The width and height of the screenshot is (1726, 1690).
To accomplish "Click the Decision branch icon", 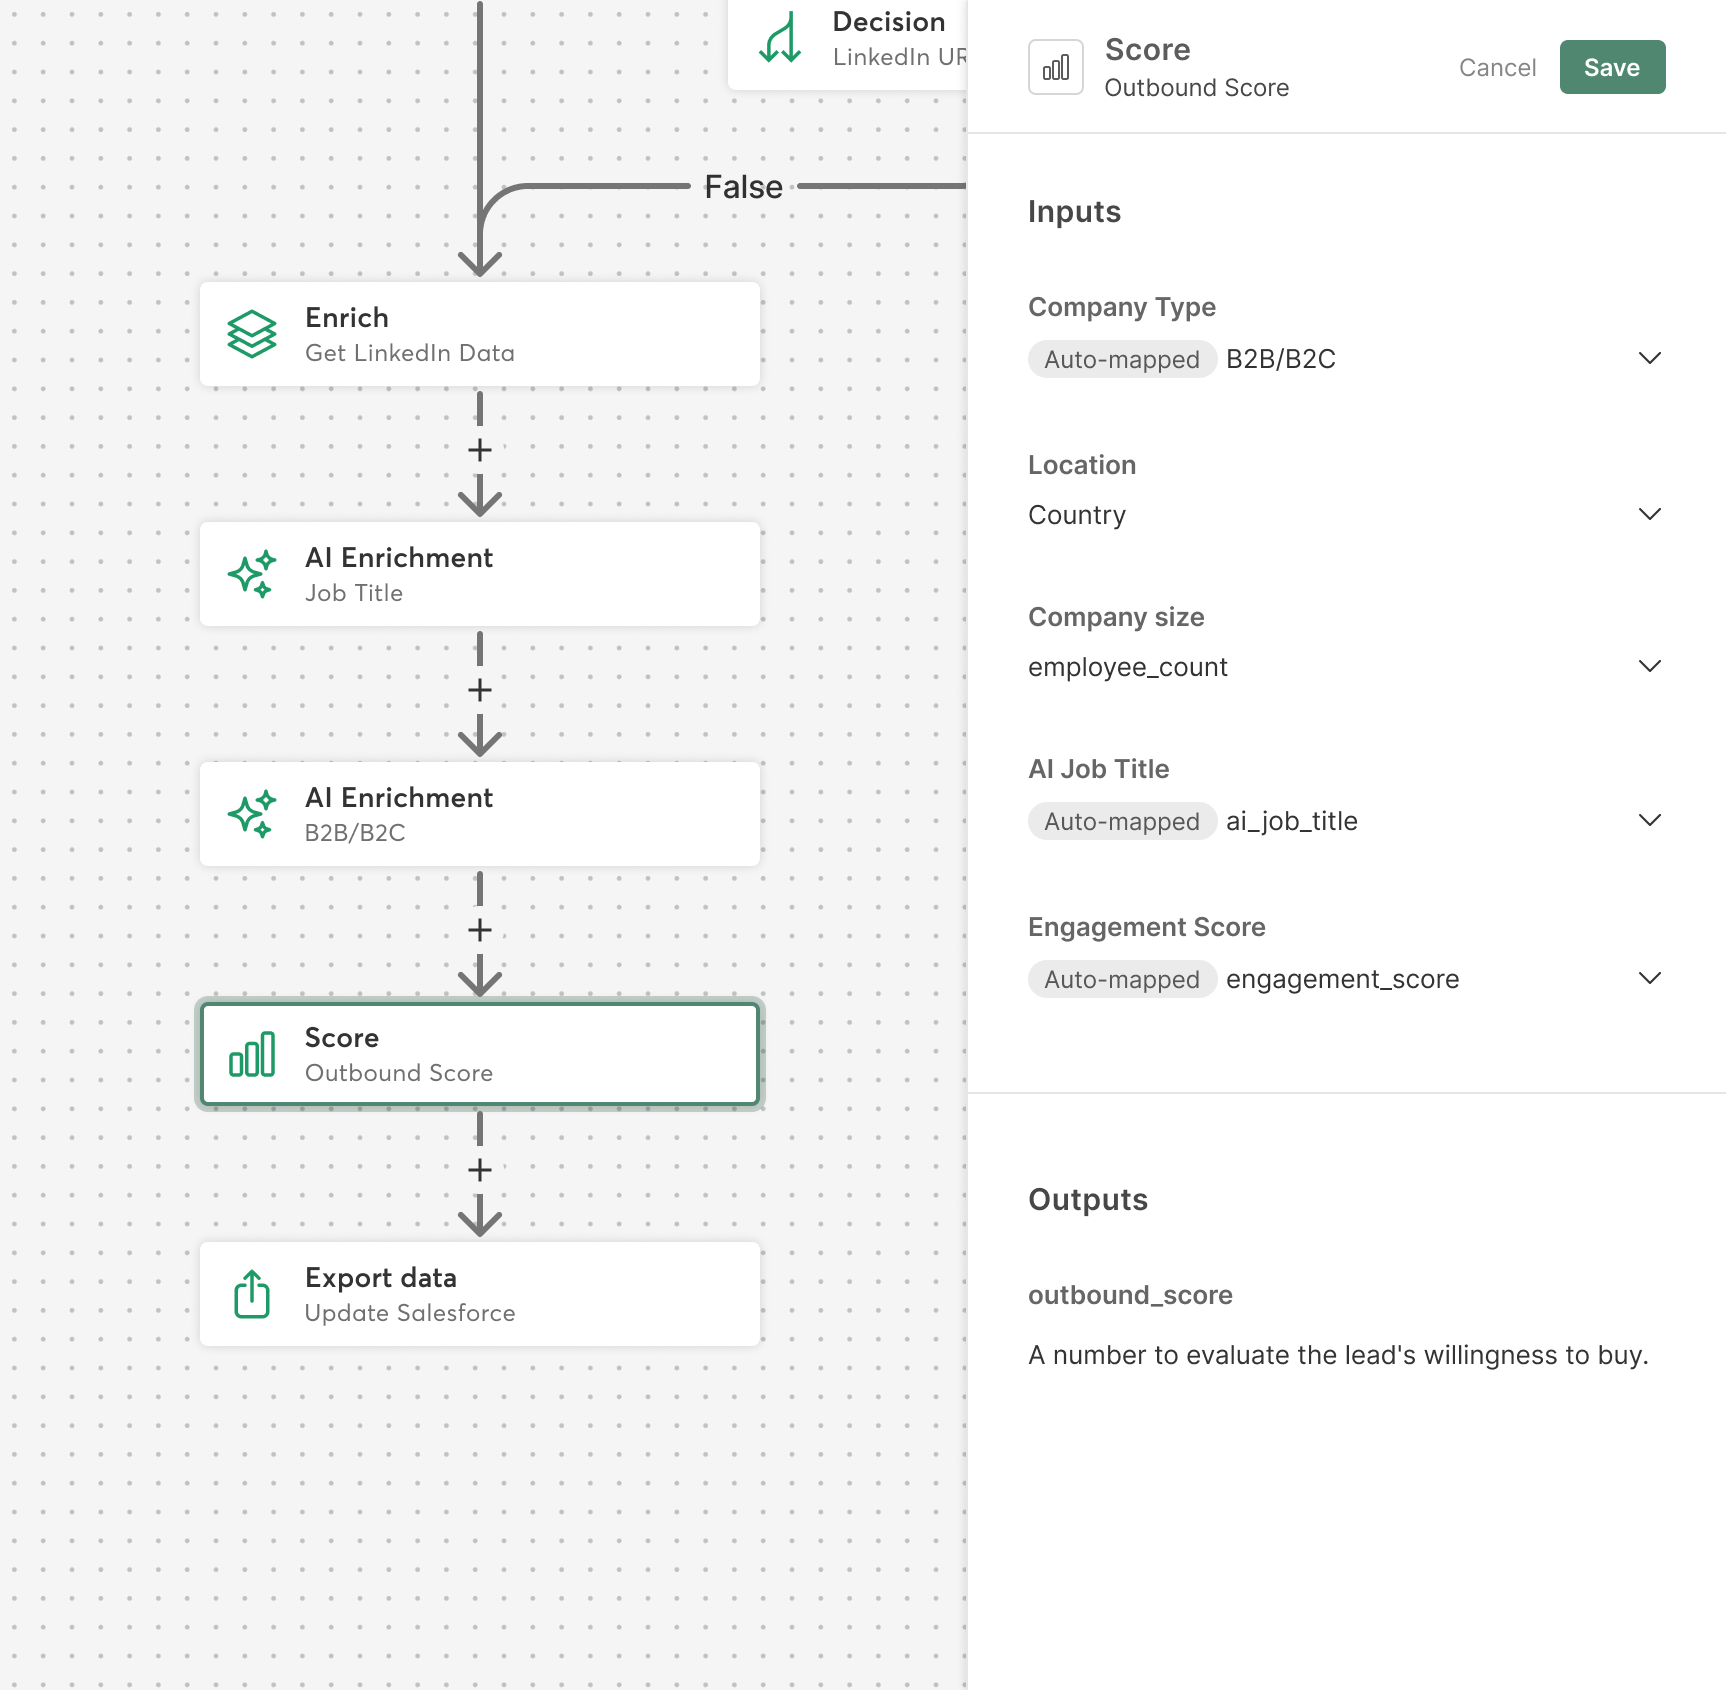I will point(780,38).
